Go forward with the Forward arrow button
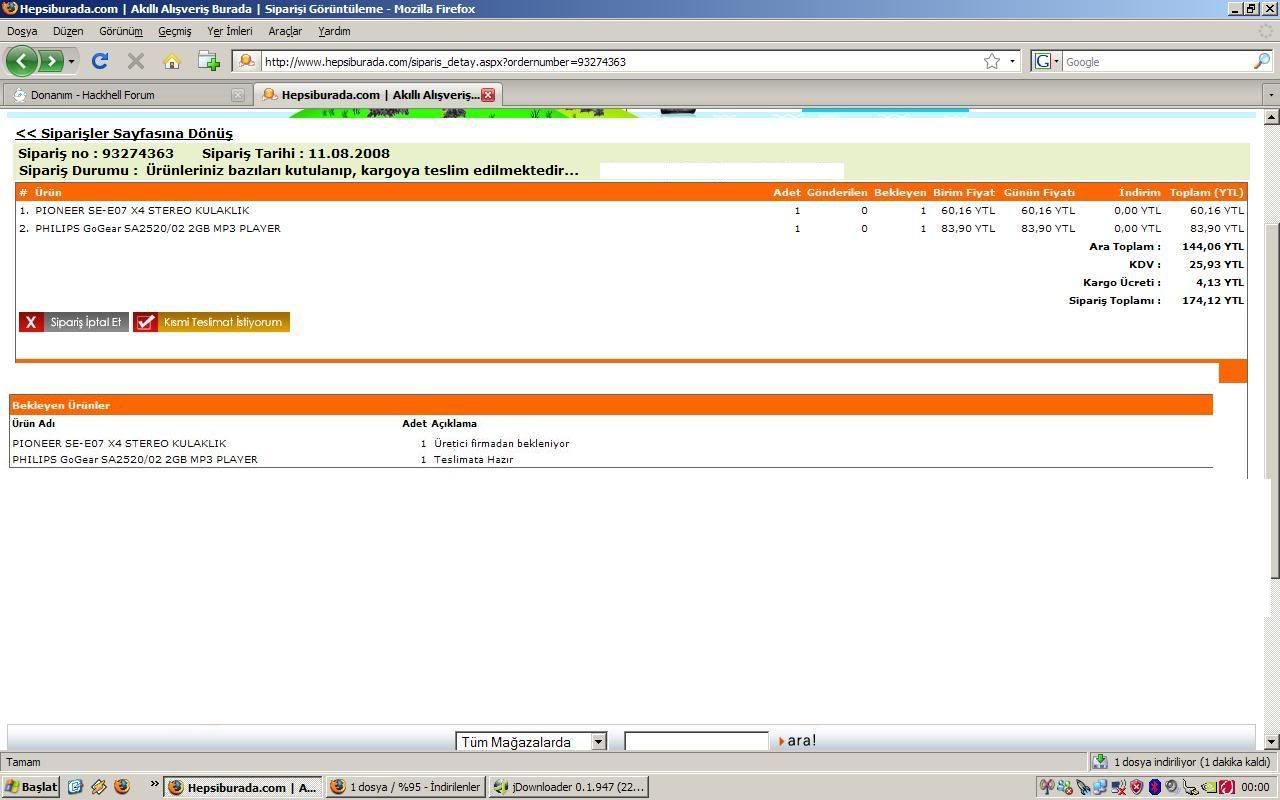1280x800 pixels. pos(49,61)
